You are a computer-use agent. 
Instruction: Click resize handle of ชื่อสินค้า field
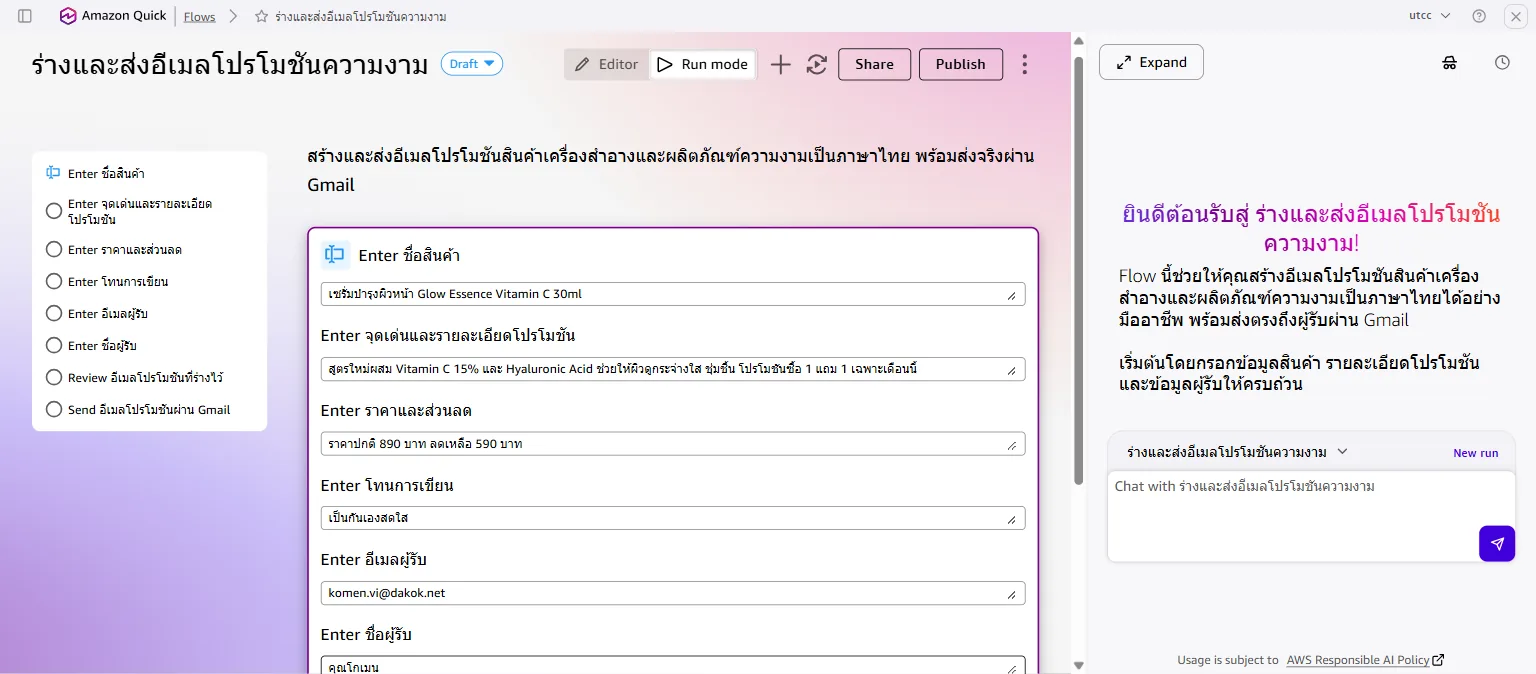(x=1011, y=295)
